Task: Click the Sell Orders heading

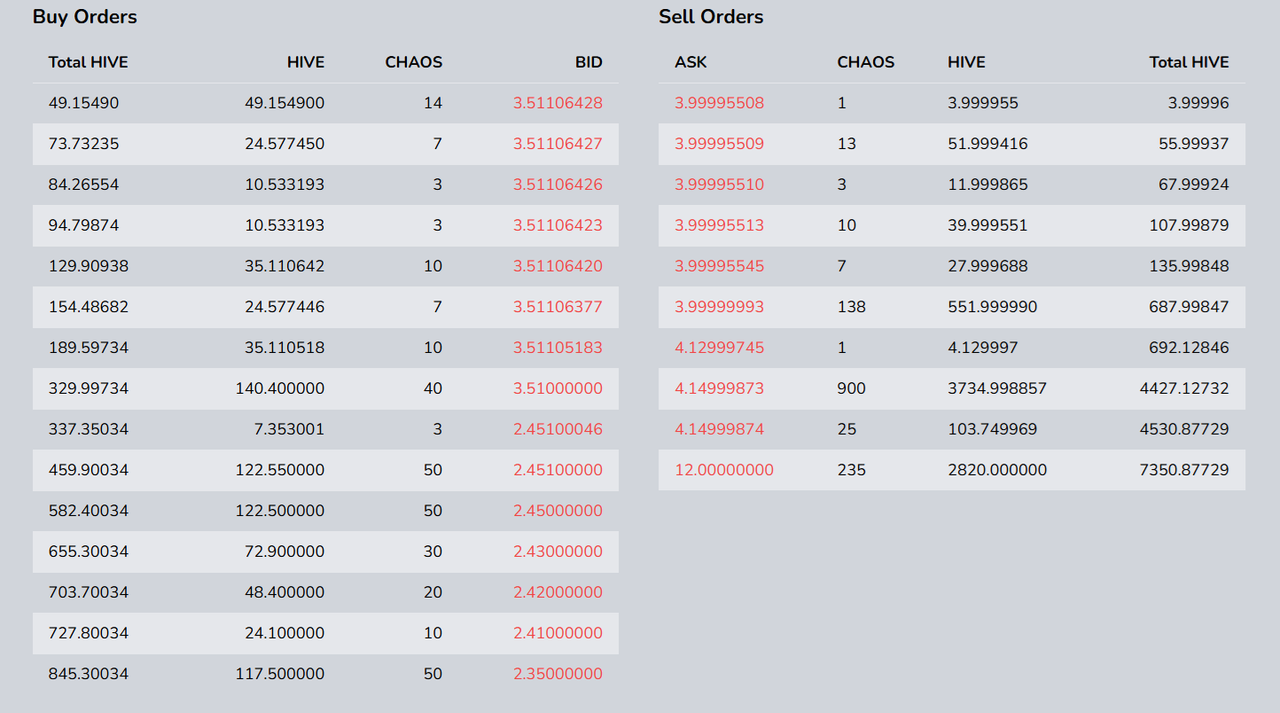Action: [x=710, y=17]
